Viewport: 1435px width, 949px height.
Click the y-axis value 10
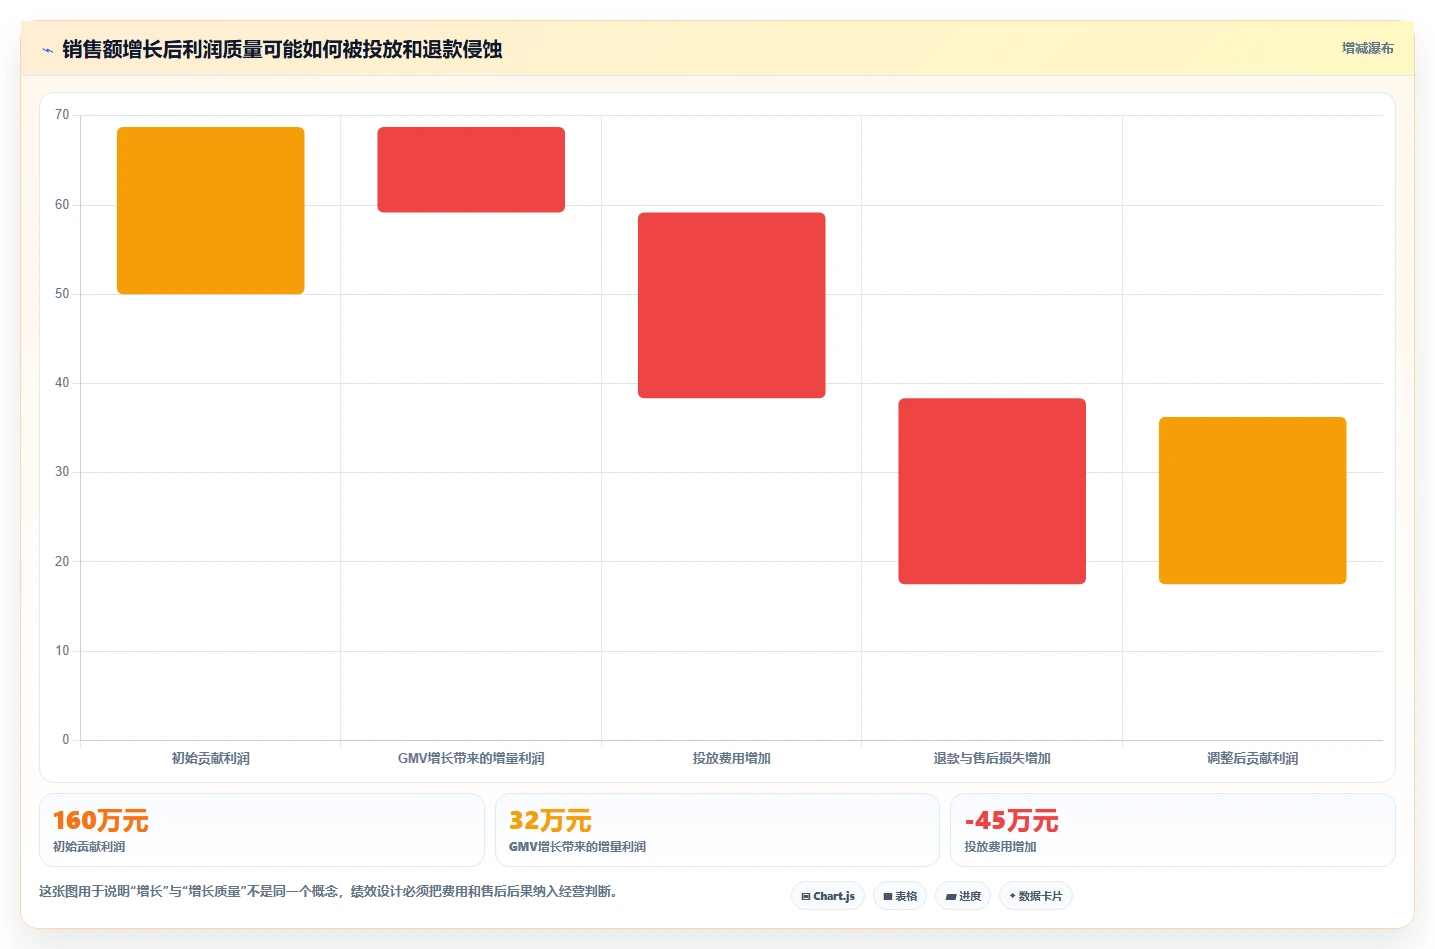(x=62, y=651)
